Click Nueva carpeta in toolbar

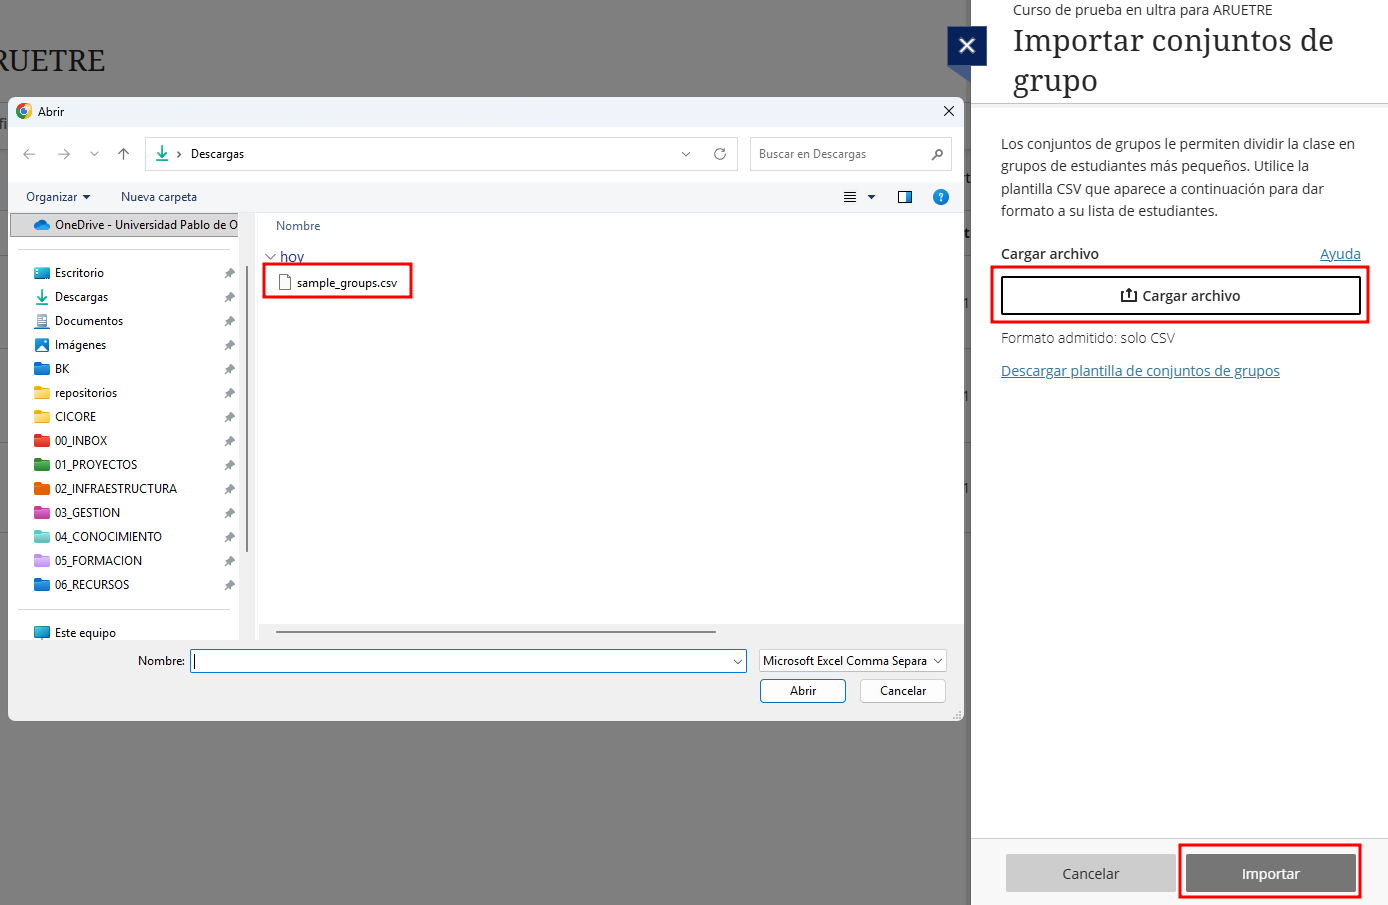point(159,197)
